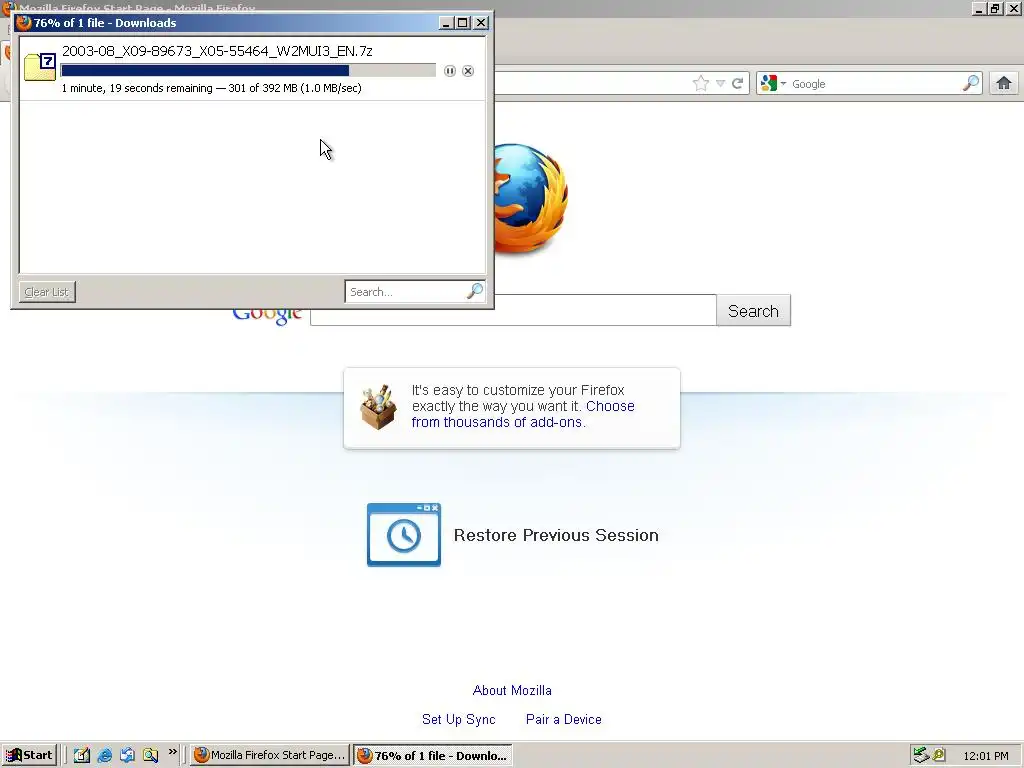Viewport: 1024px width, 768px height.
Task: Click the Firefox icon in Downloads title bar
Action: [x=24, y=23]
